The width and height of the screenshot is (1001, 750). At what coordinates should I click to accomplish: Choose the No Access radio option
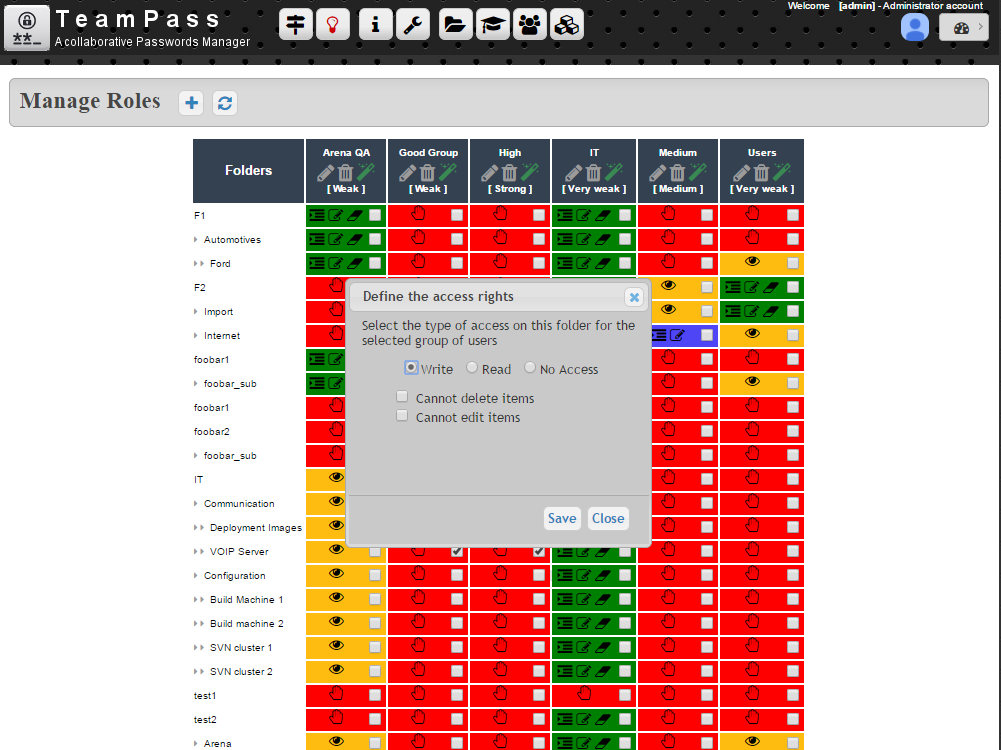click(530, 368)
